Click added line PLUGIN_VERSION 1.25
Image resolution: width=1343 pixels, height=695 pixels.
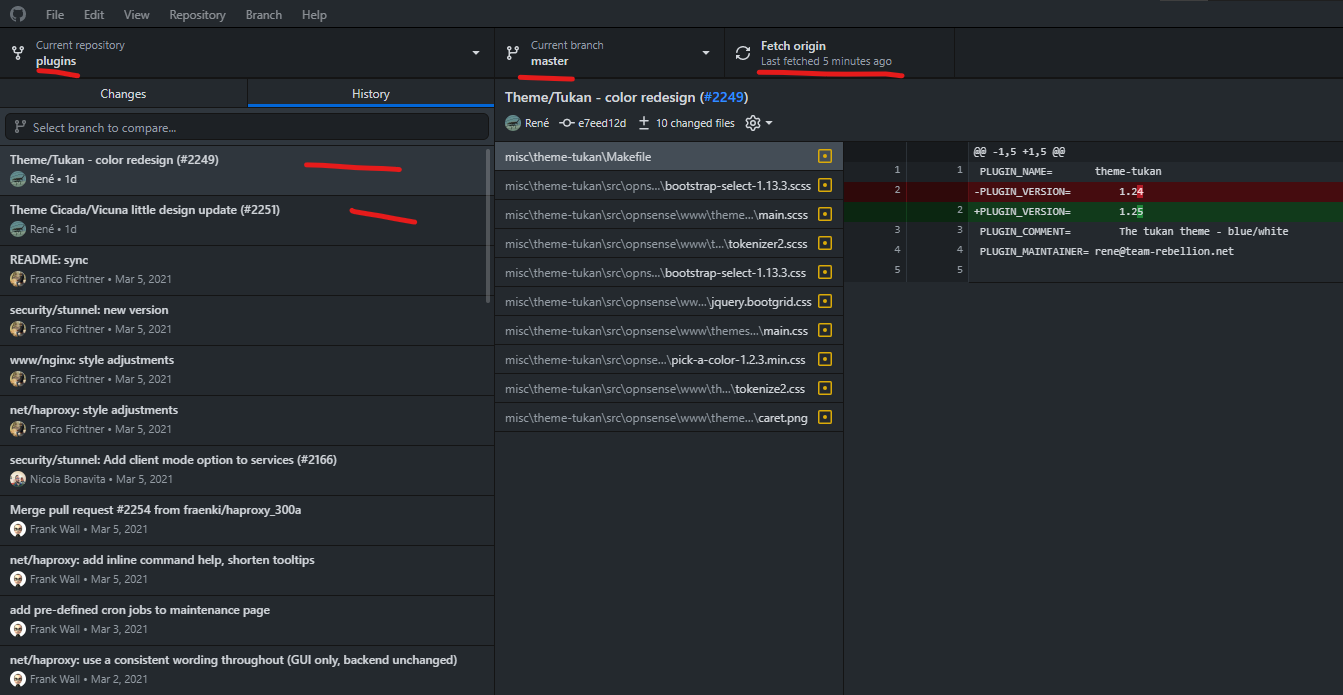1093,211
